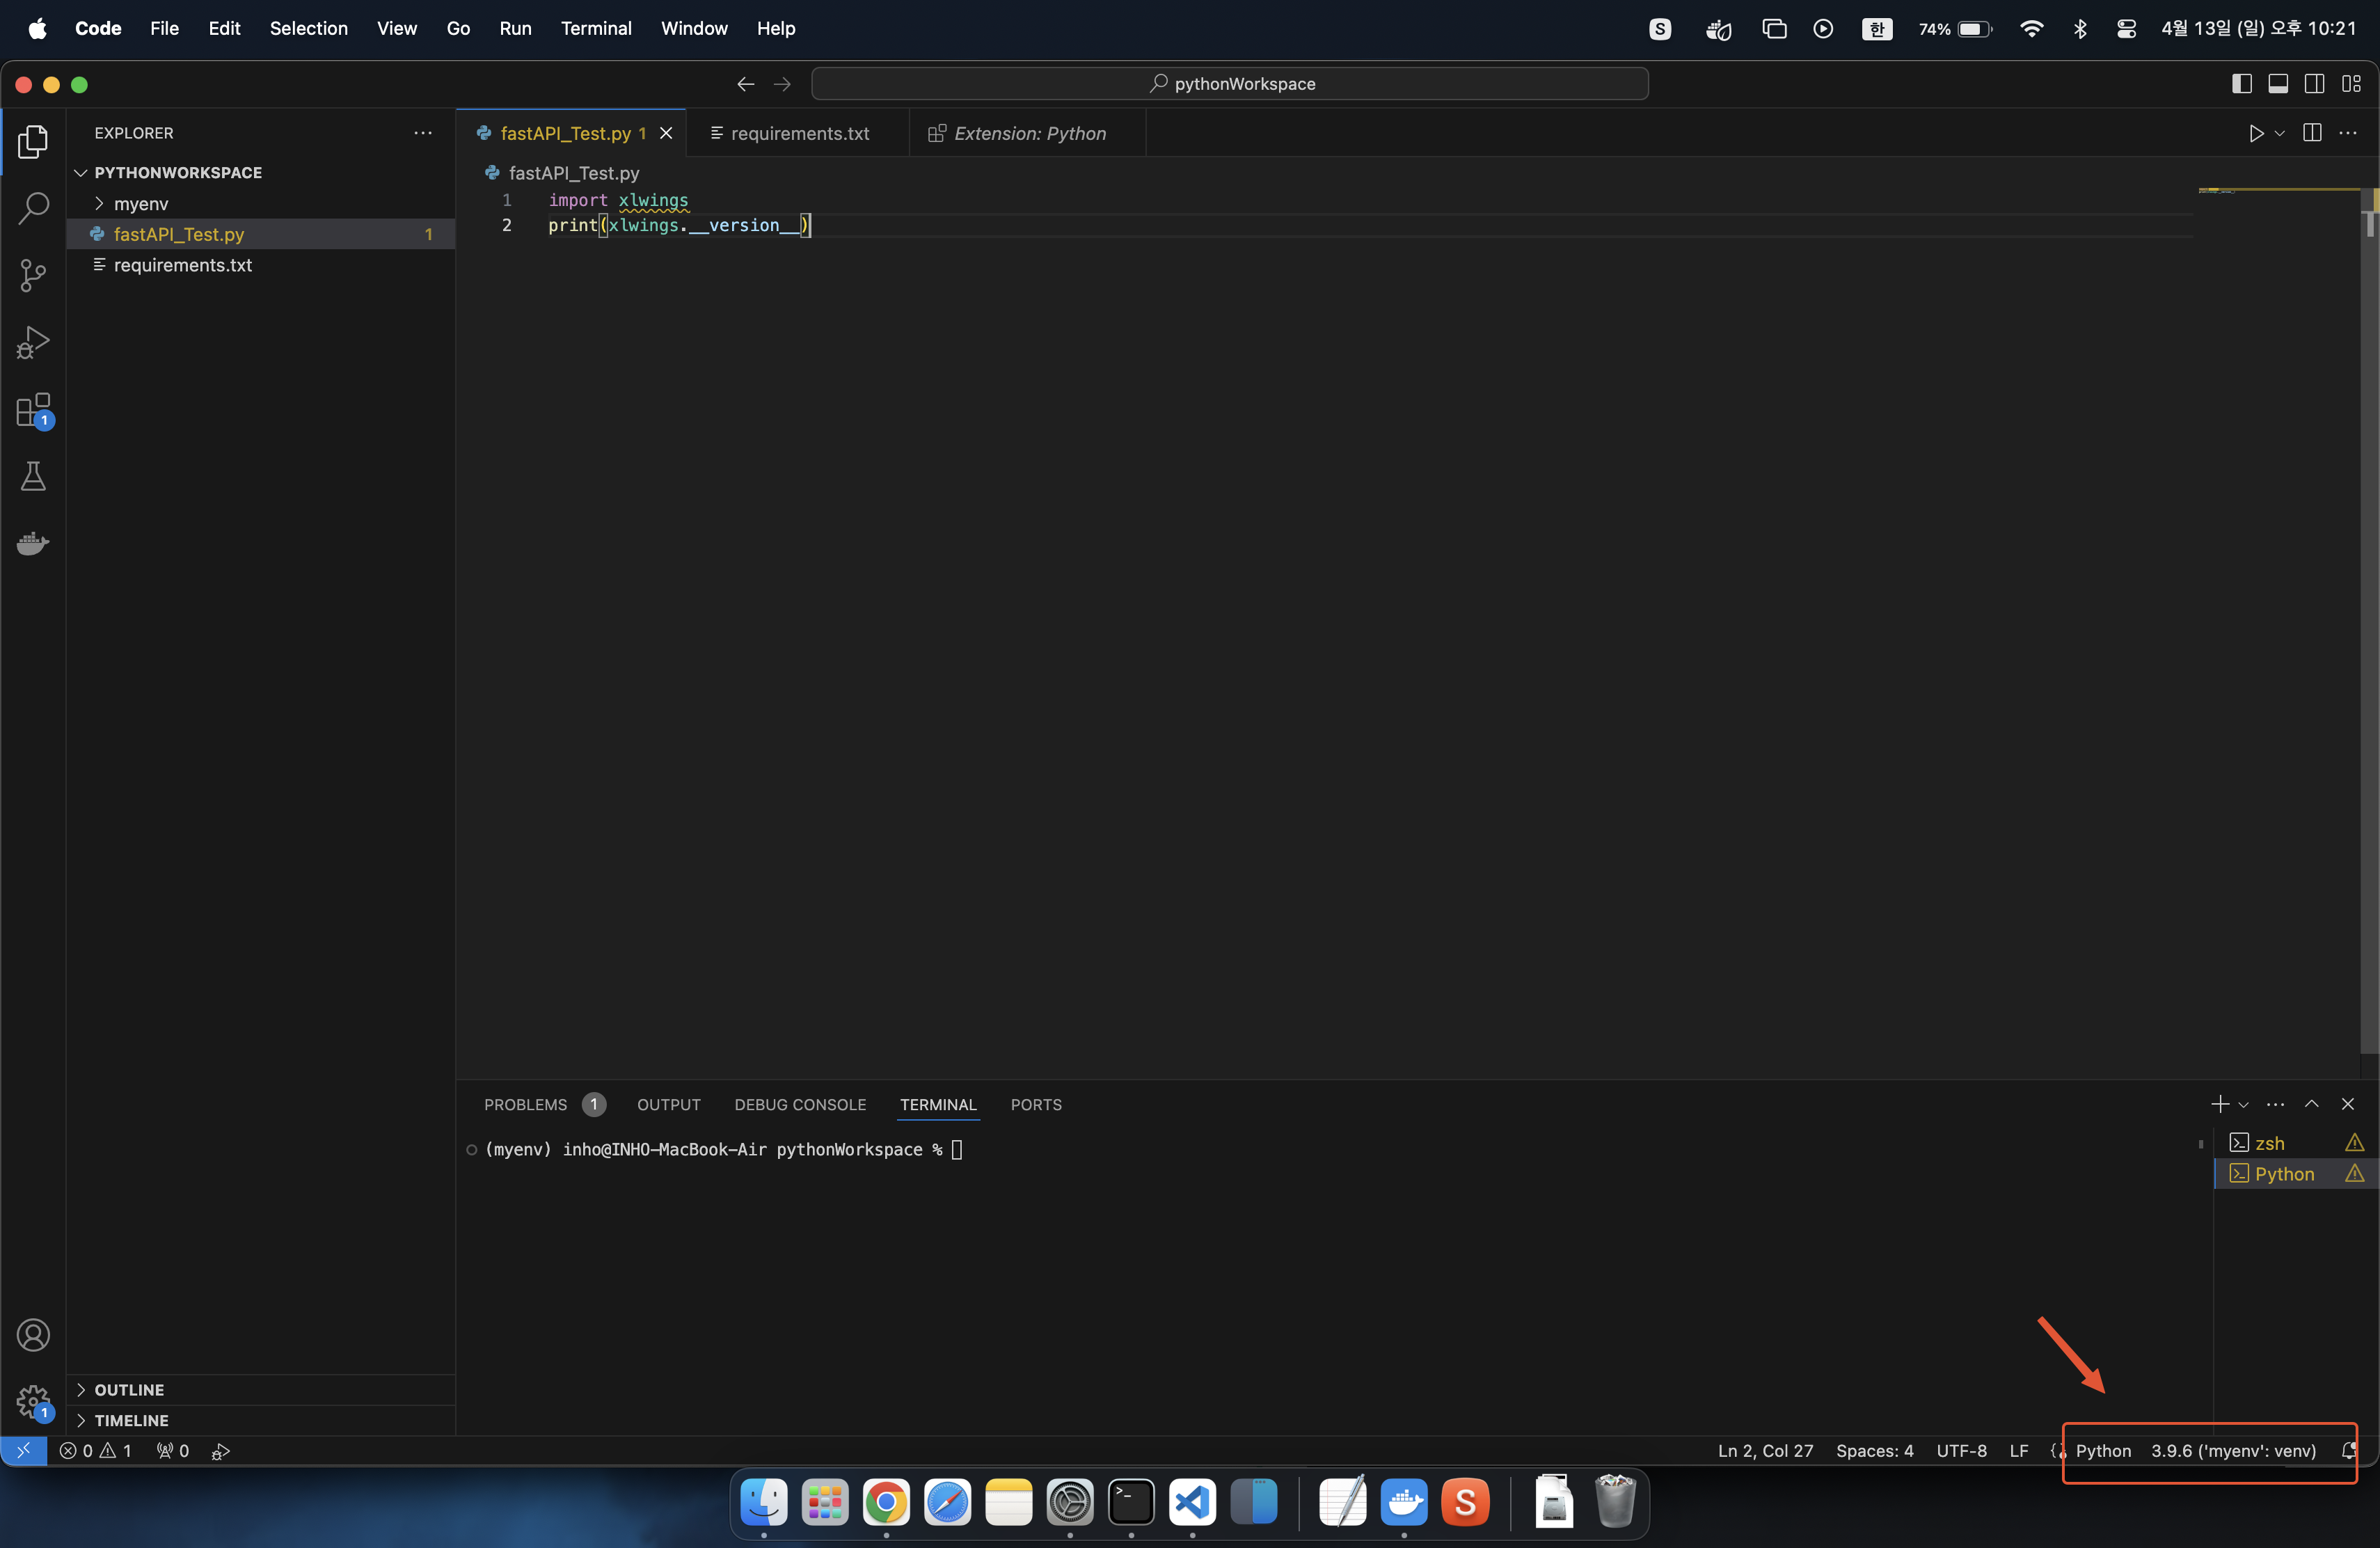Toggle the primary side bar visibility
2380x1548 pixels.
click(2241, 84)
